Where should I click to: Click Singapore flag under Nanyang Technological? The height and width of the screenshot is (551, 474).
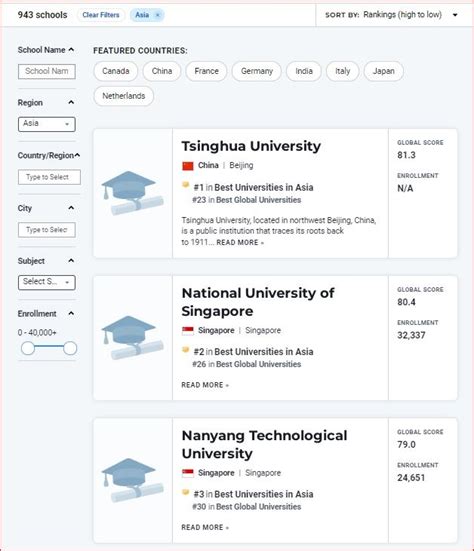[x=188, y=473]
